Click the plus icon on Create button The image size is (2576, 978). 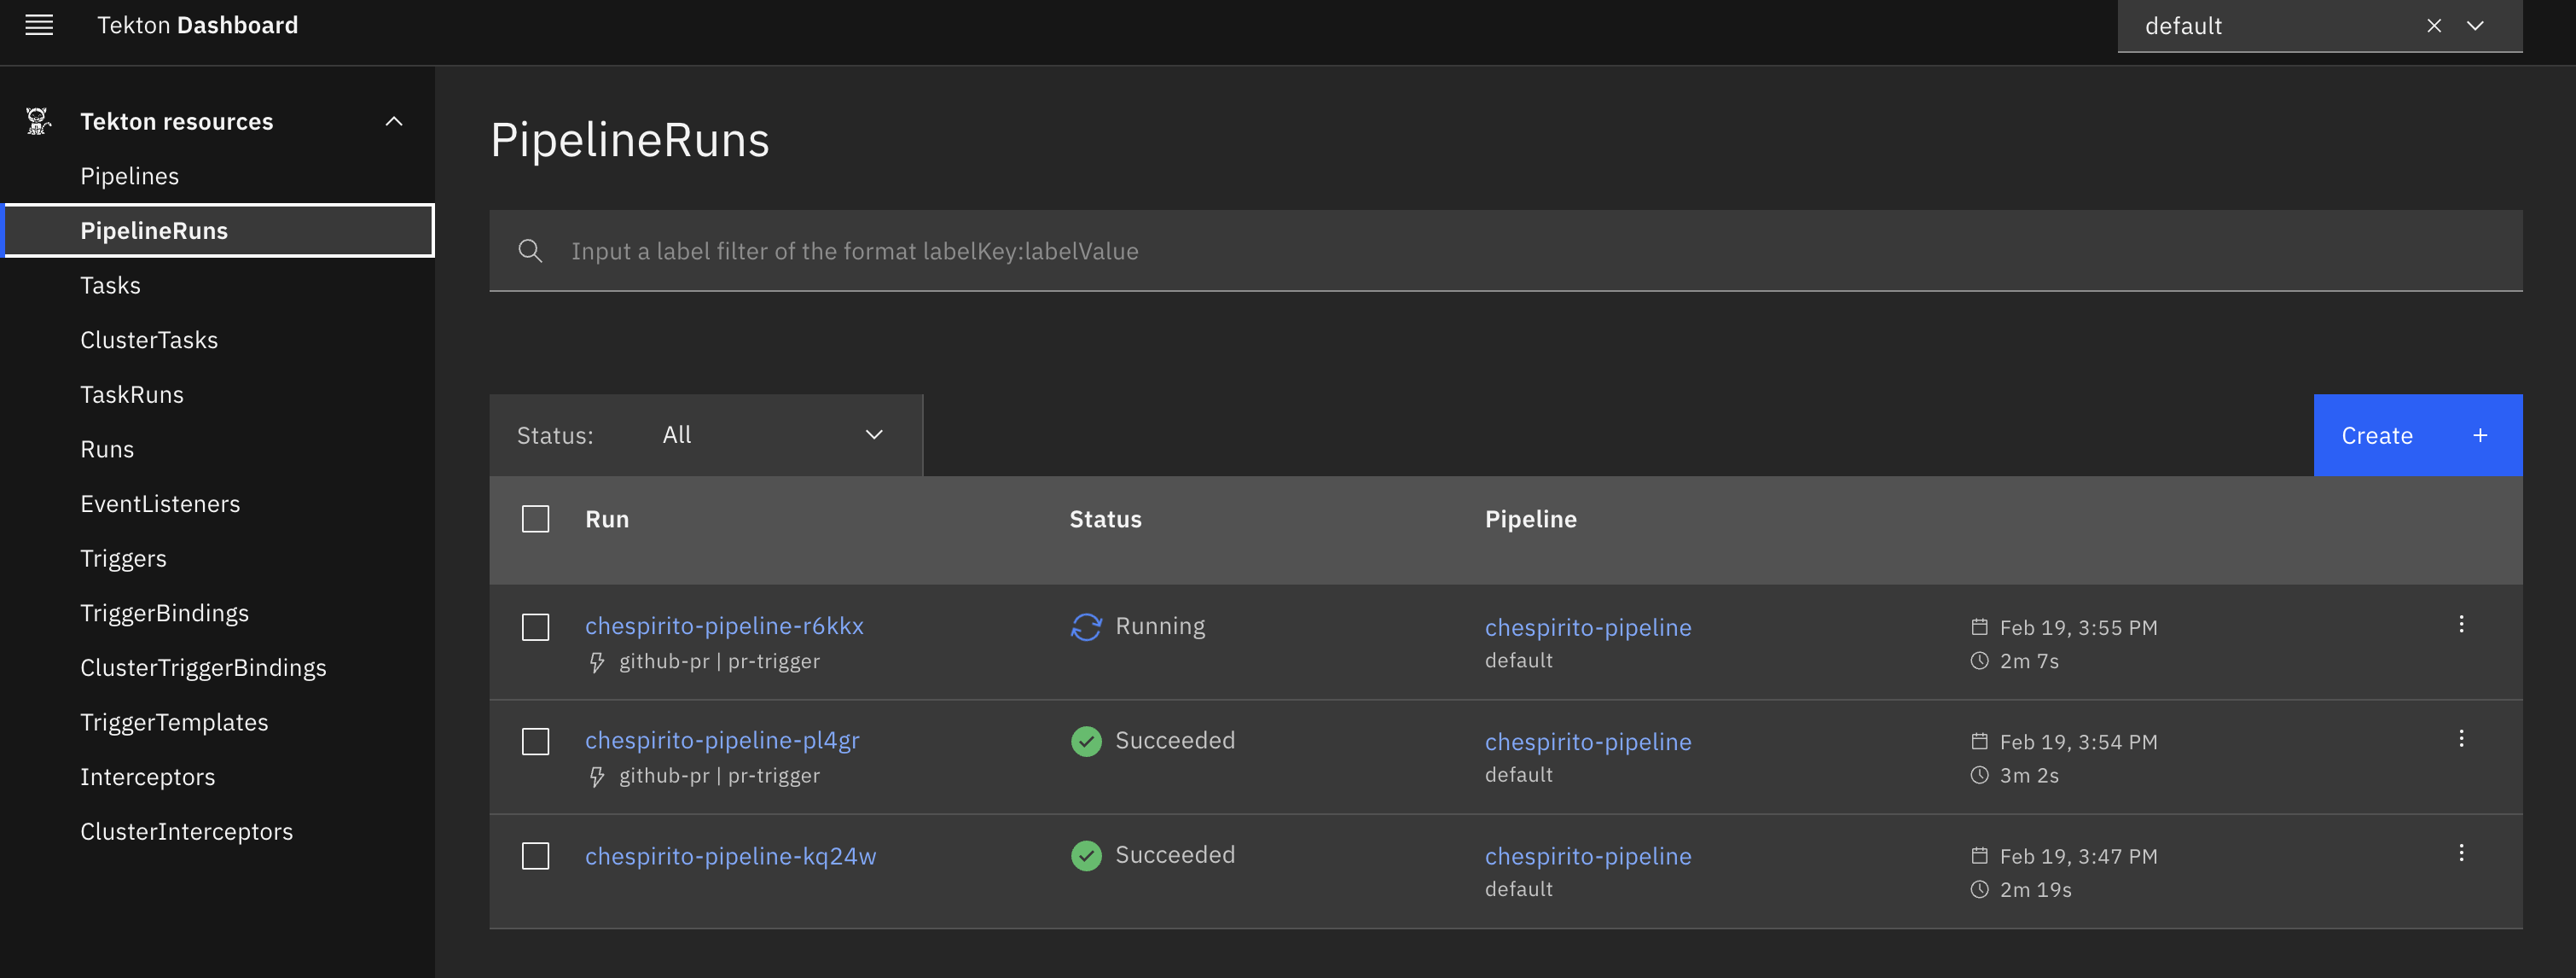tap(2480, 435)
